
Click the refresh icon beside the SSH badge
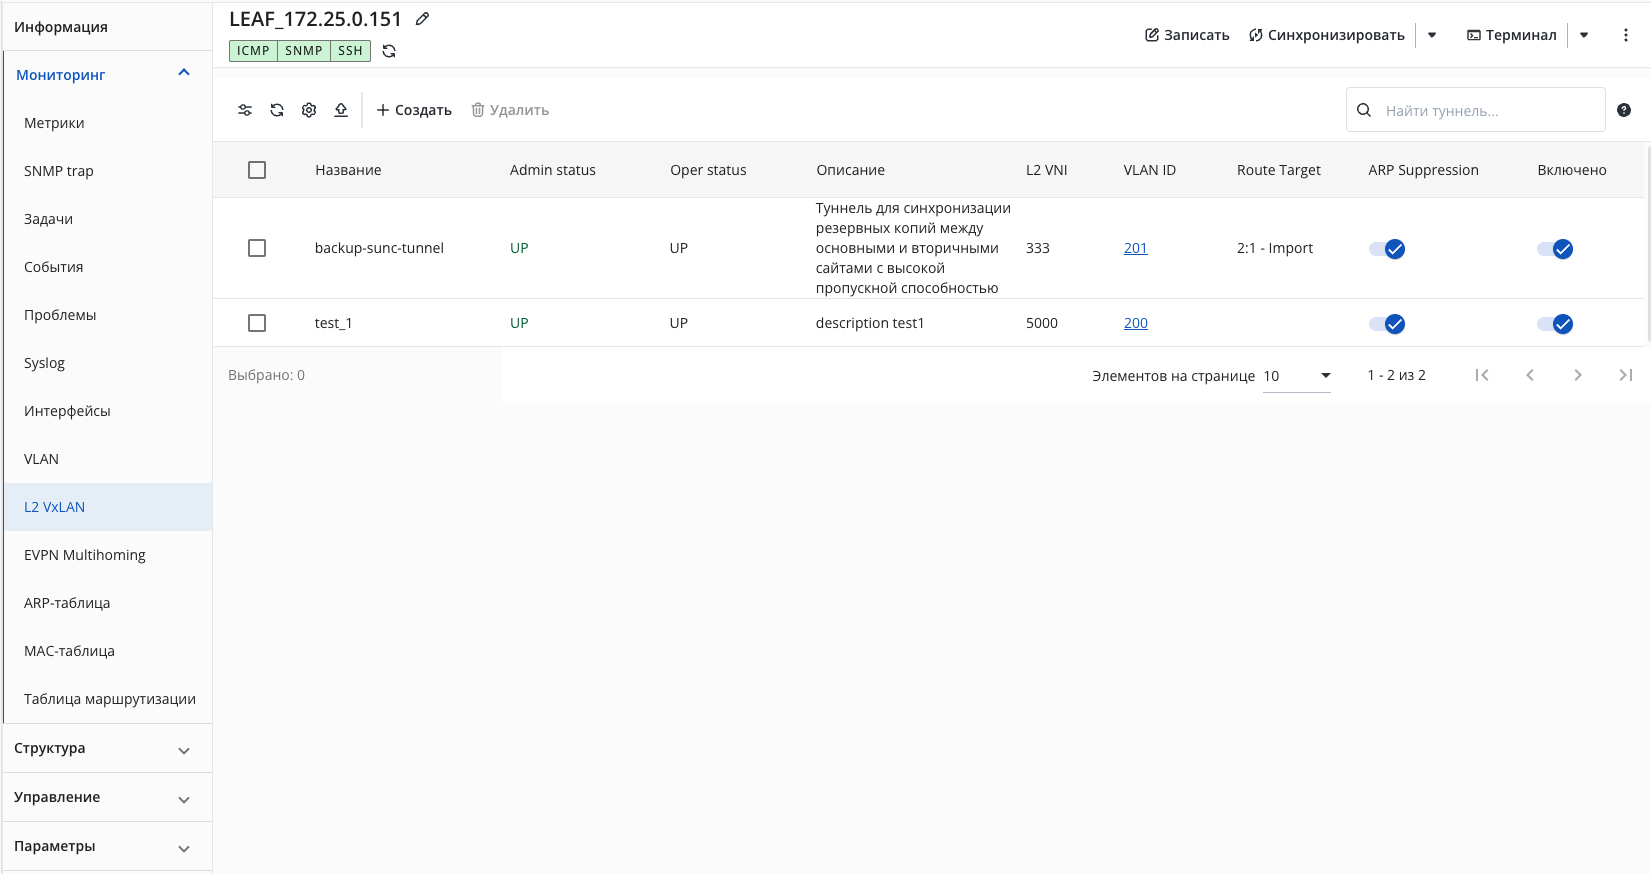point(389,51)
